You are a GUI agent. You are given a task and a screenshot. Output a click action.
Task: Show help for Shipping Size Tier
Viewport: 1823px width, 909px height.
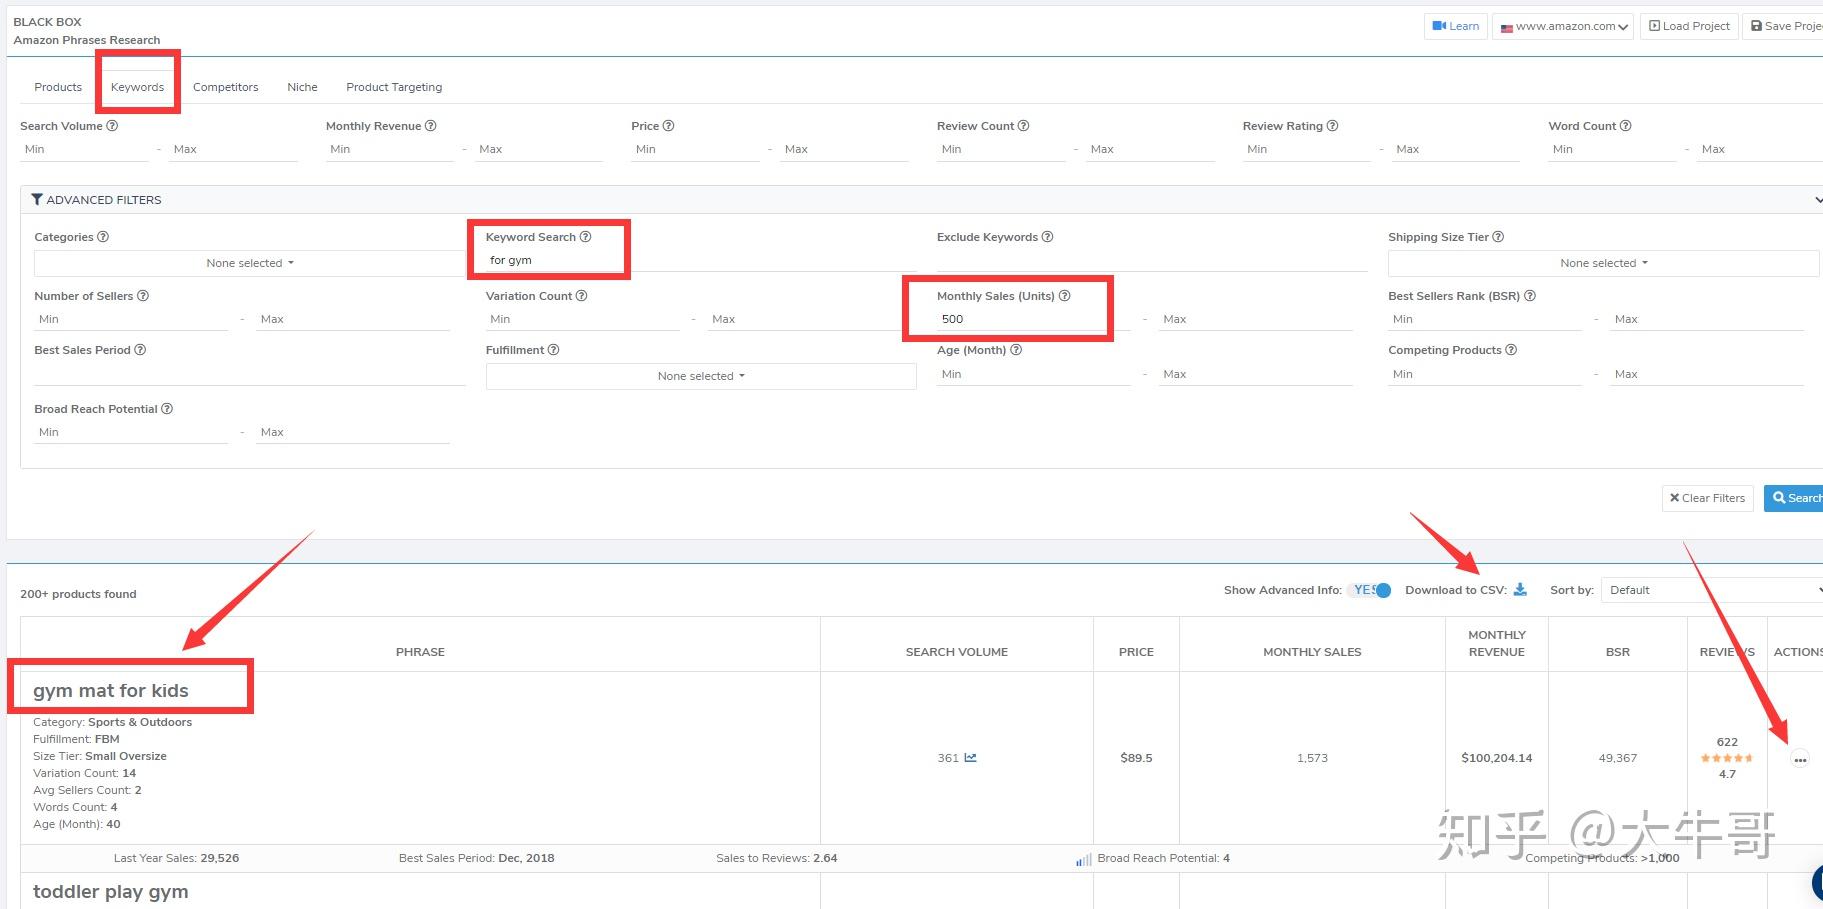point(1498,237)
